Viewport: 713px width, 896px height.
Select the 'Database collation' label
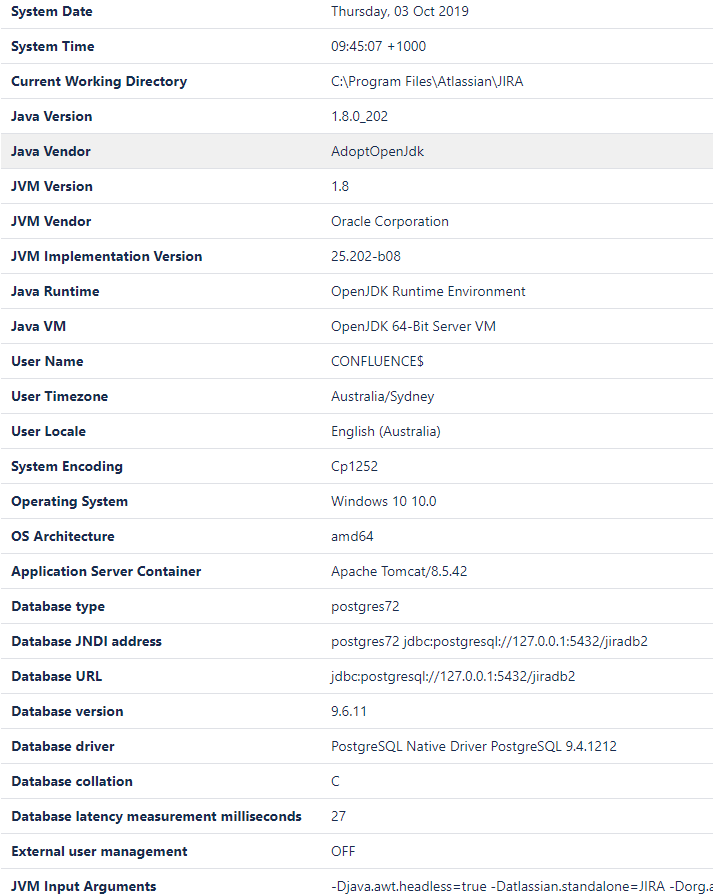(x=72, y=781)
